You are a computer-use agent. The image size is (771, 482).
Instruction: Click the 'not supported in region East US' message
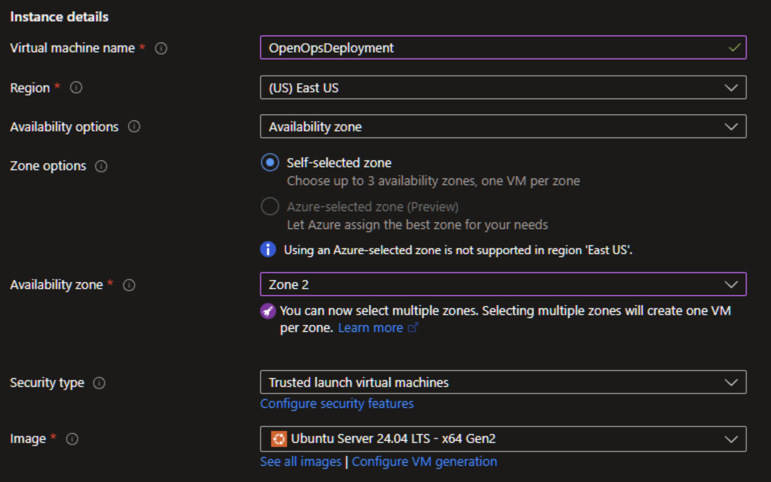coord(458,250)
